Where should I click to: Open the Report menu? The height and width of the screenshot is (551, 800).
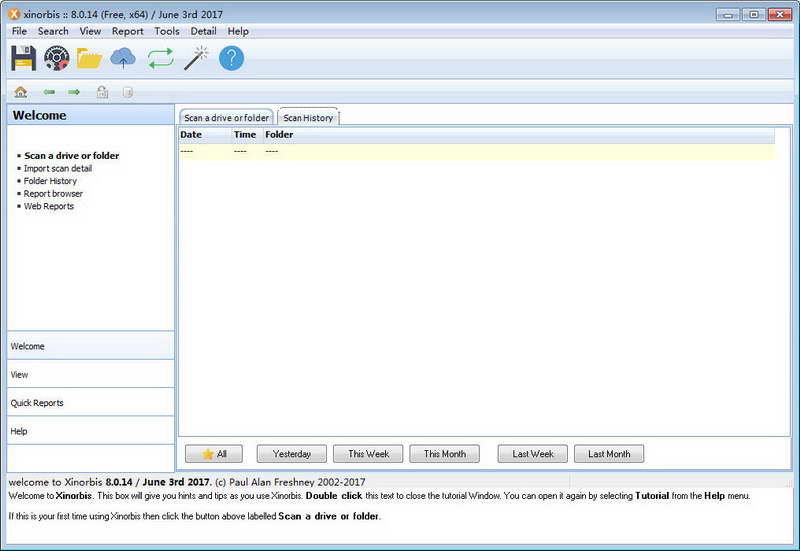tap(128, 31)
